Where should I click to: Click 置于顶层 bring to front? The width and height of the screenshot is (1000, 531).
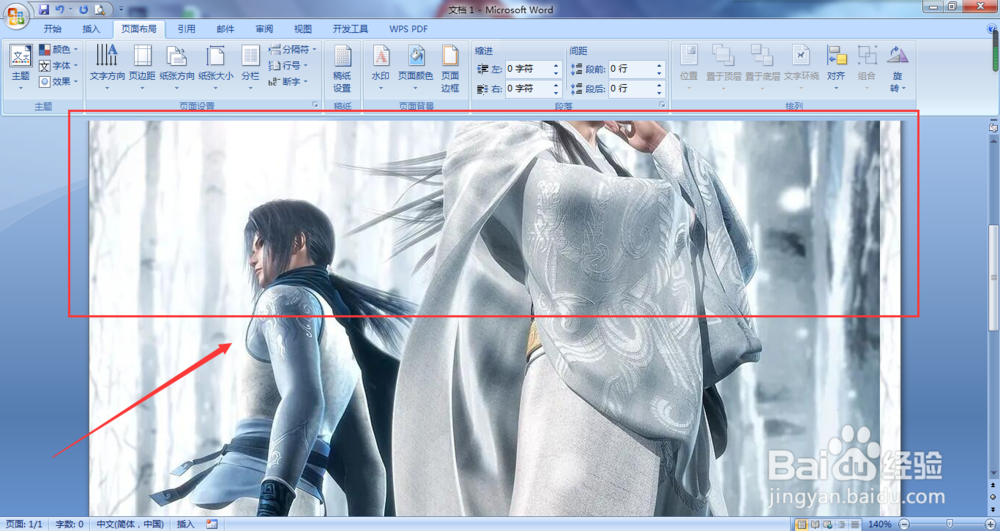723,67
